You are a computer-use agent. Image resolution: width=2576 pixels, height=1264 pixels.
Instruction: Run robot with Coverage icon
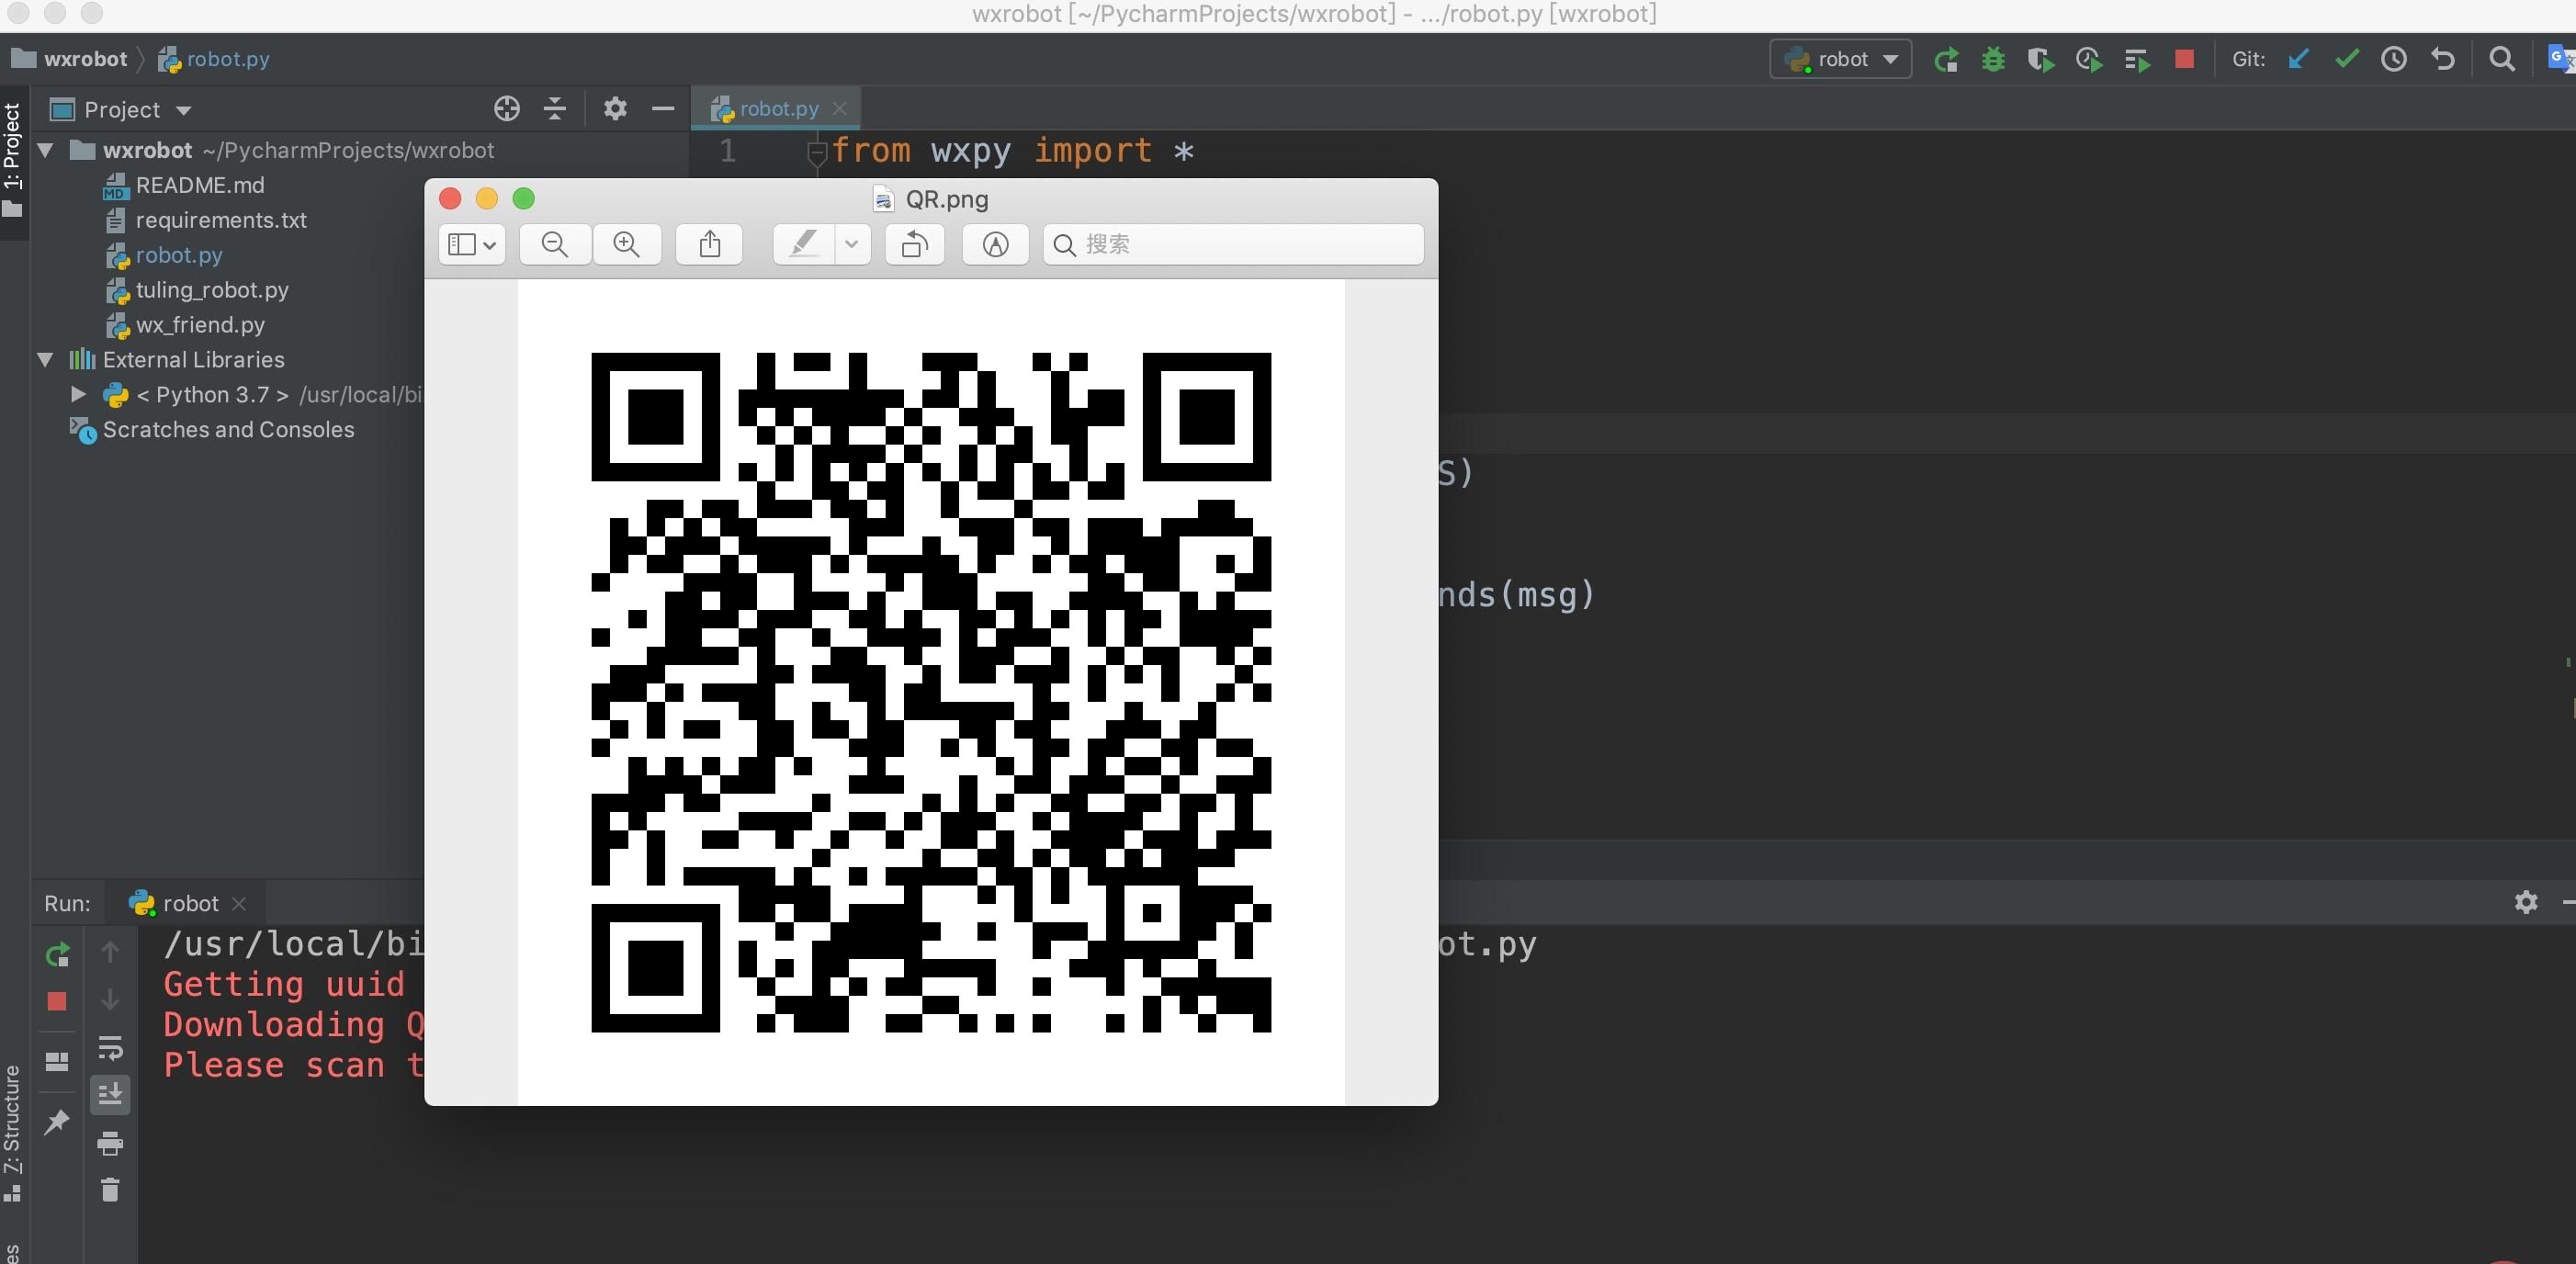pos(2040,60)
